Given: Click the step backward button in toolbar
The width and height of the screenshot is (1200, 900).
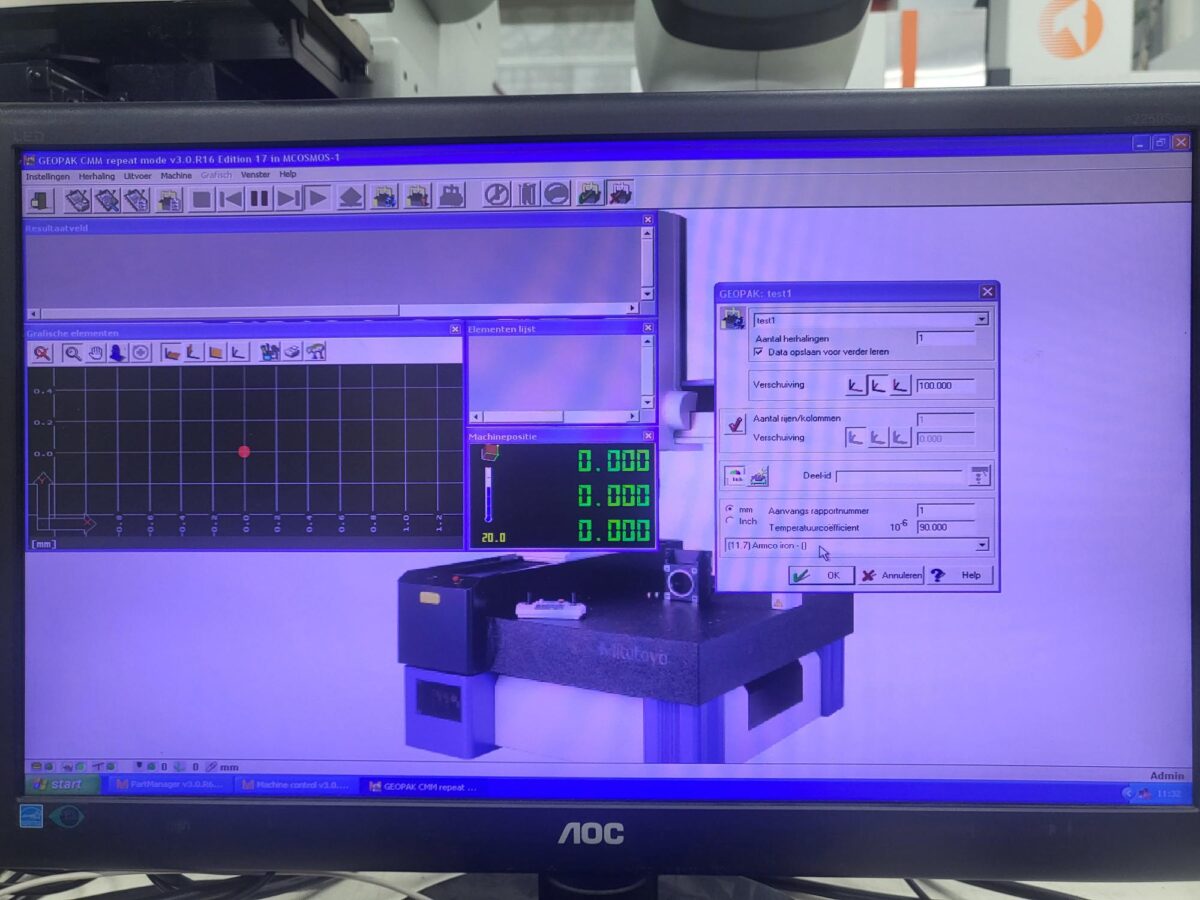Looking at the screenshot, I should tap(231, 199).
